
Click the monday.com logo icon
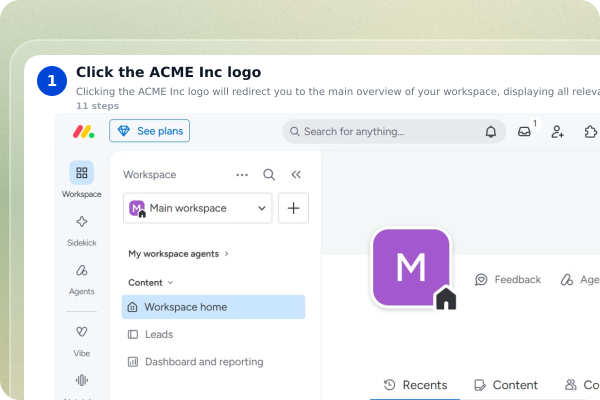tap(83, 131)
